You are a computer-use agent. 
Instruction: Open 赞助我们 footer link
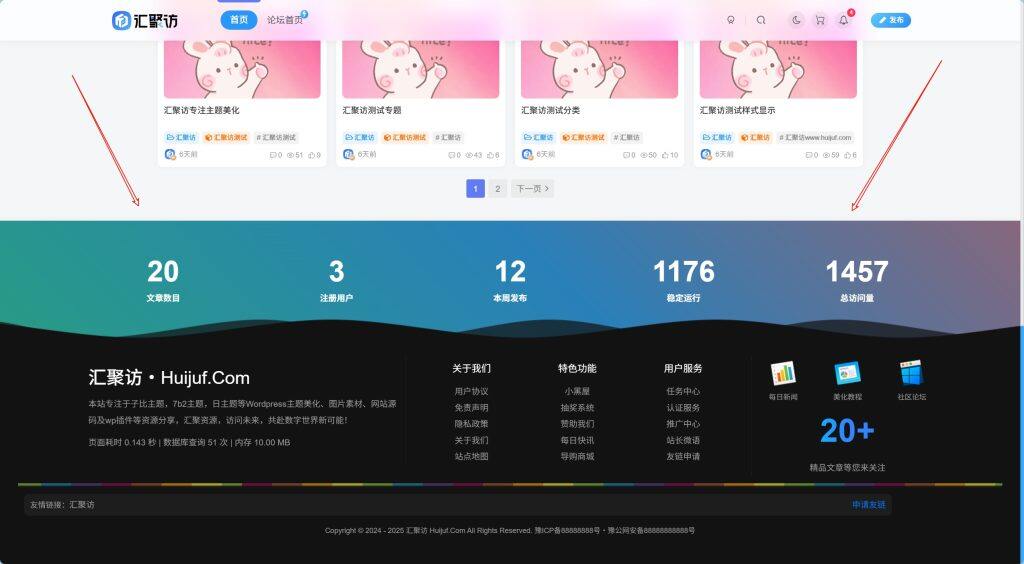tap(577, 424)
